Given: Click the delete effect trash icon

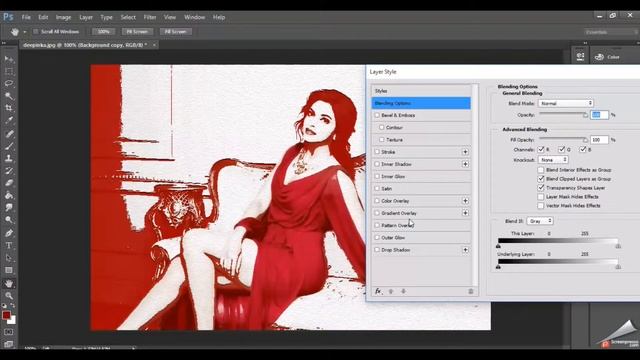Looking at the screenshot, I should (471, 291).
